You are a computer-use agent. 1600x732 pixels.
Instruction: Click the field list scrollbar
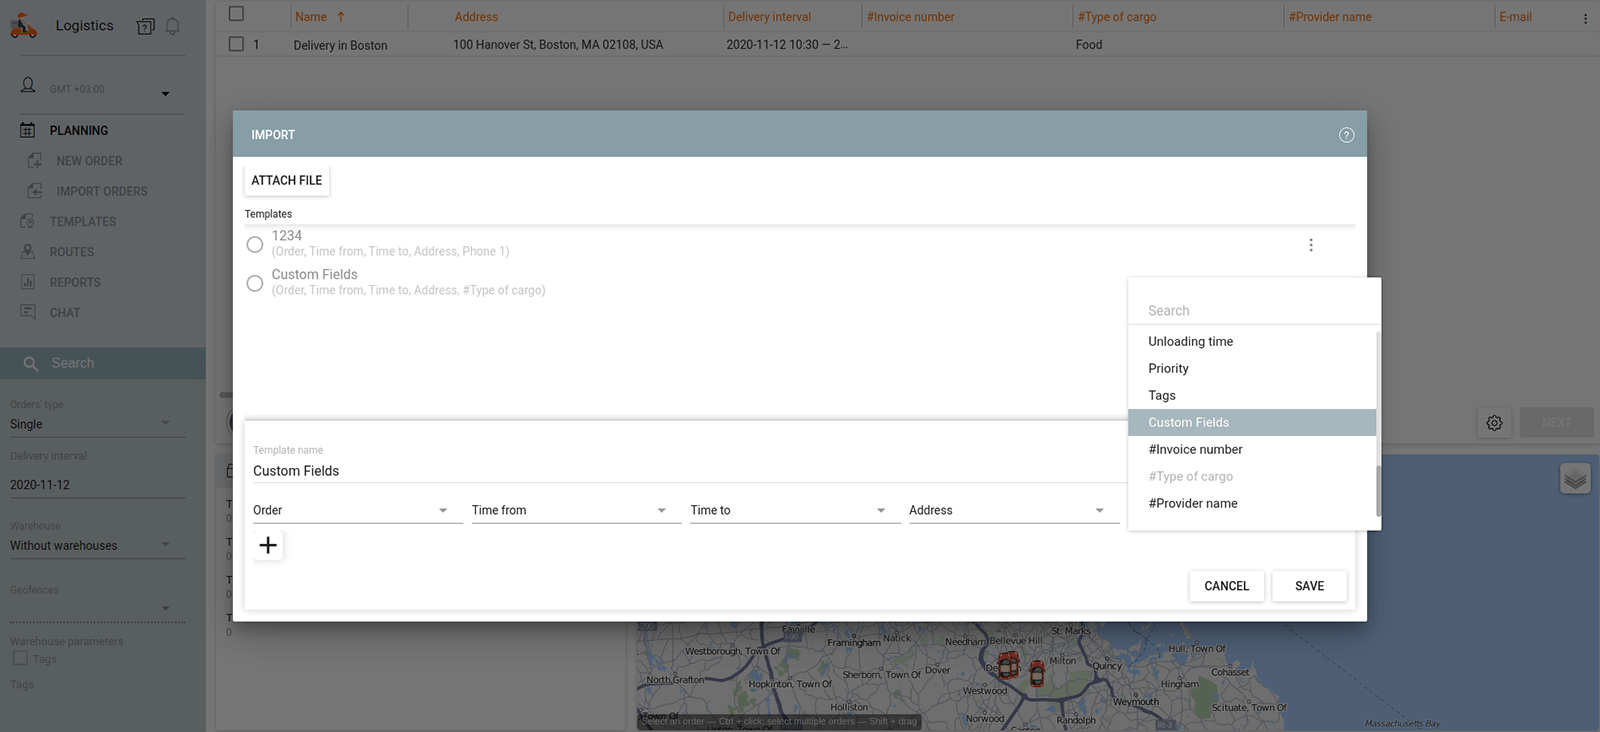[x=1378, y=490]
